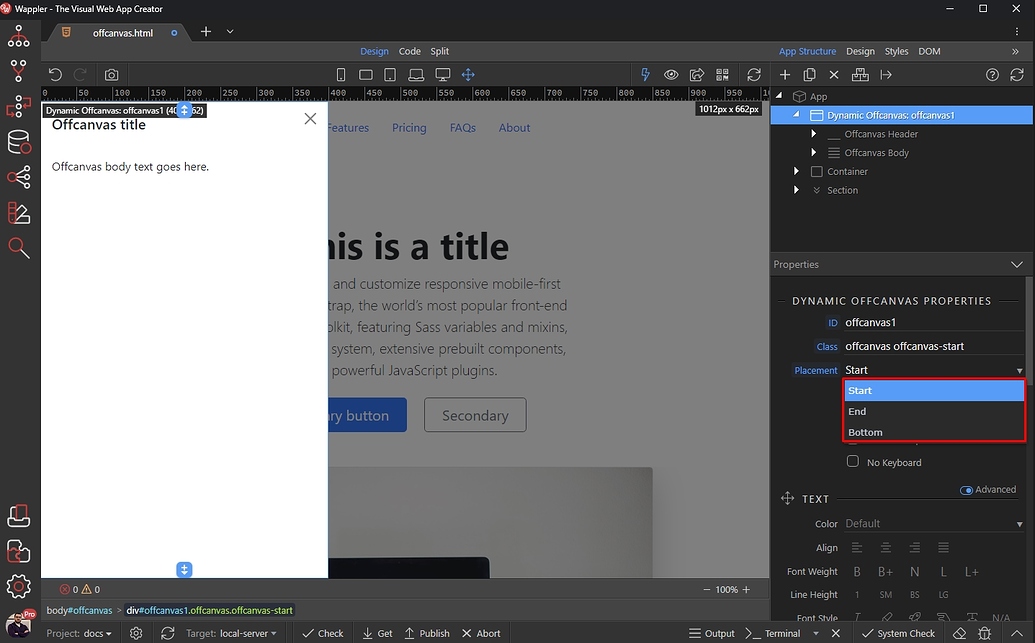Toggle the App Connect data preview eye icon

tap(671, 74)
